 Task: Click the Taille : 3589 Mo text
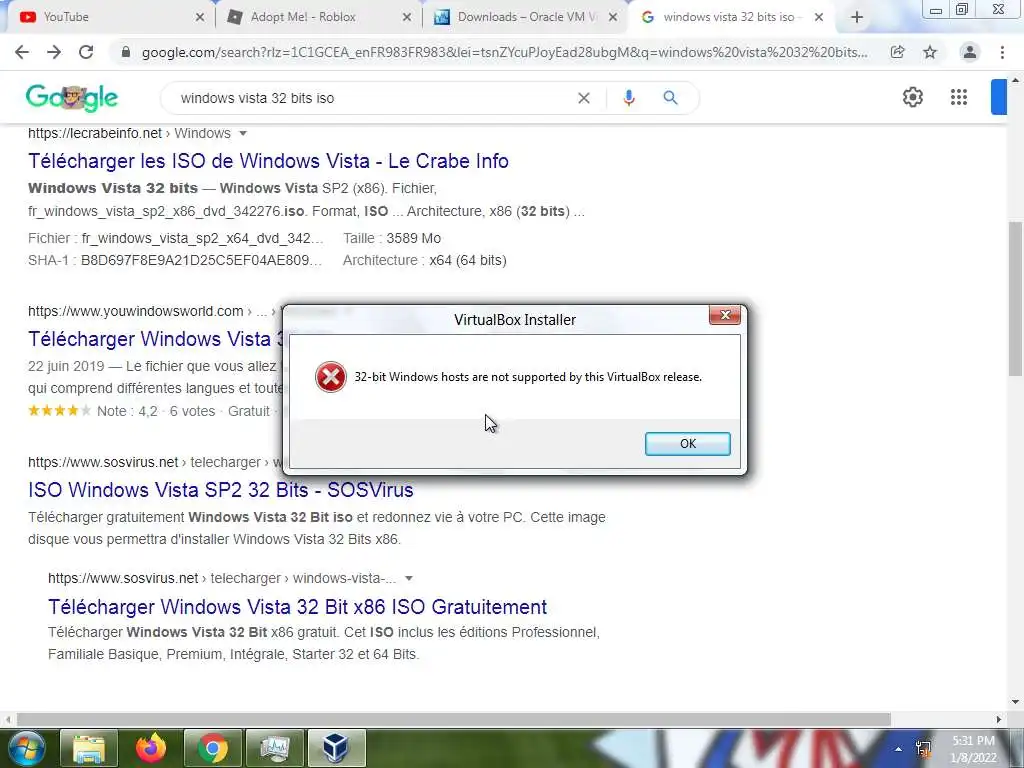pos(392,238)
